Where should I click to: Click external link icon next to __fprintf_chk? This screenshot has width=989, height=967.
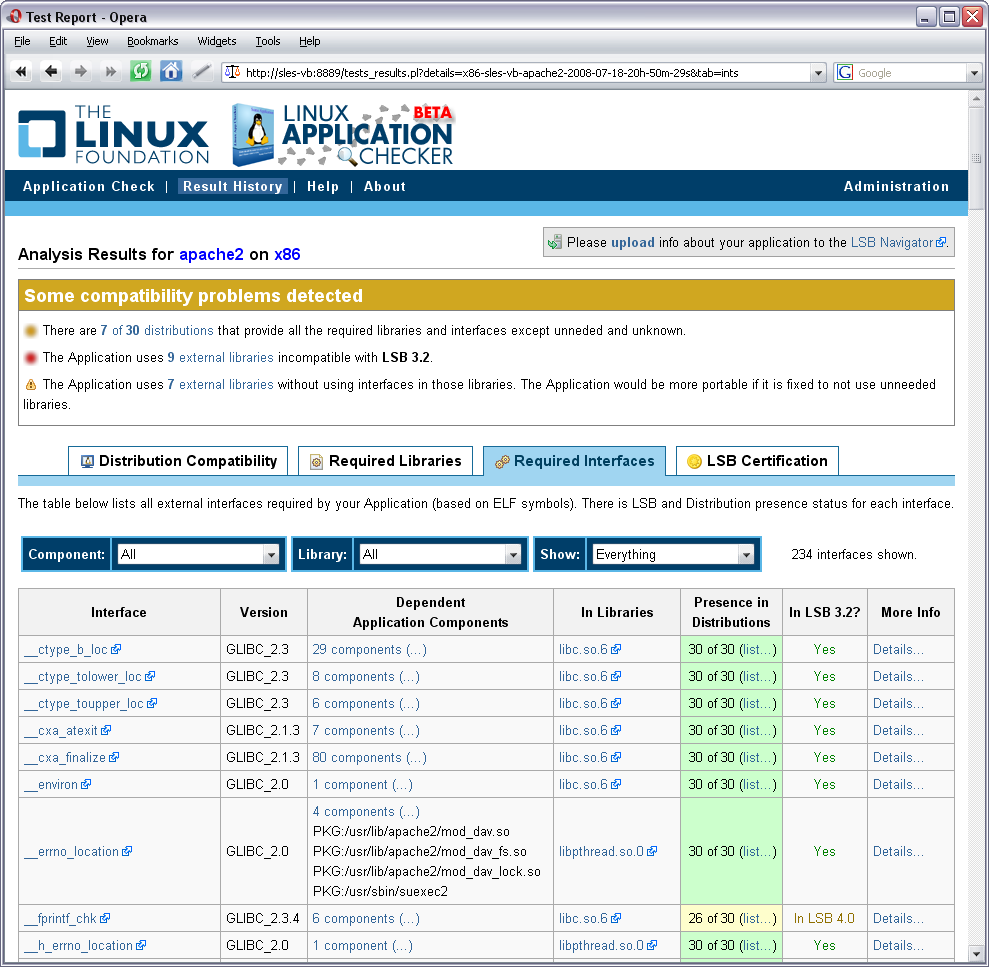[x=105, y=918]
